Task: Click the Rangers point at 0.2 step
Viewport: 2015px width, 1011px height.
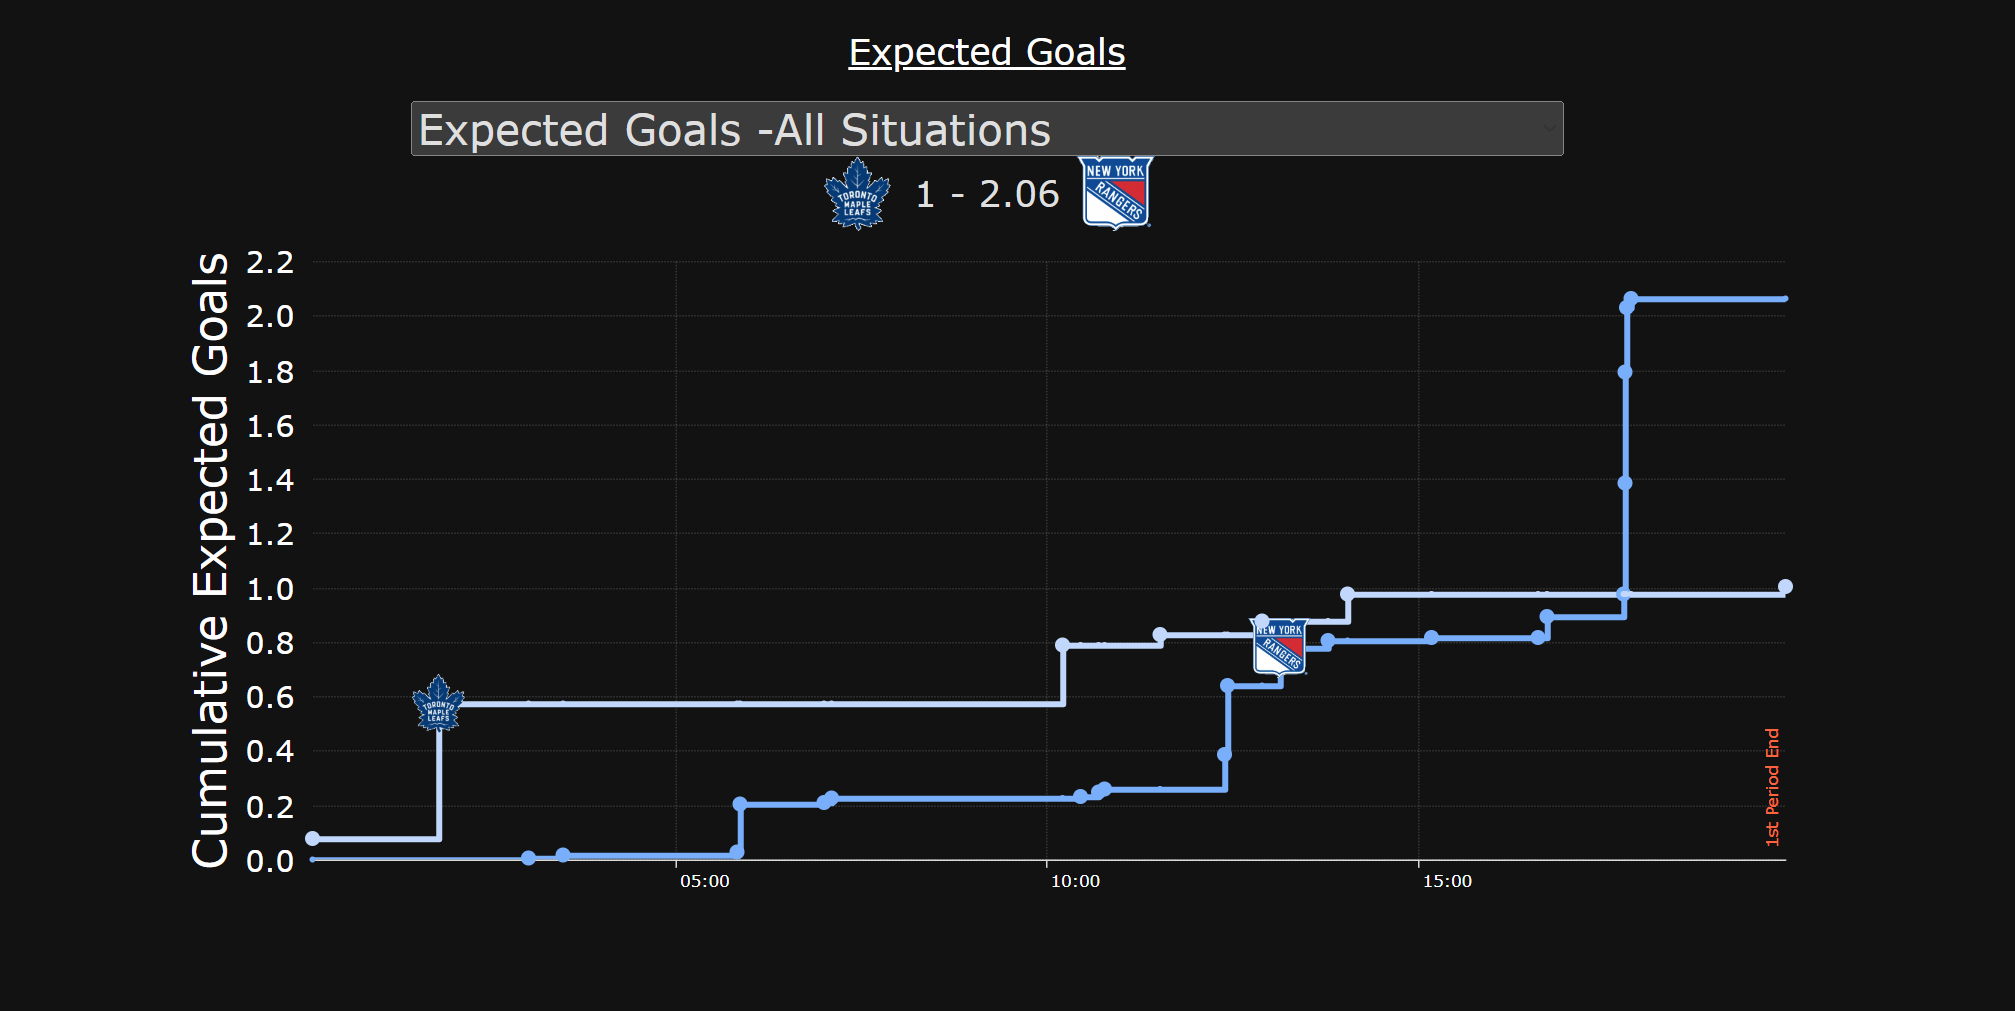Action: click(x=740, y=804)
